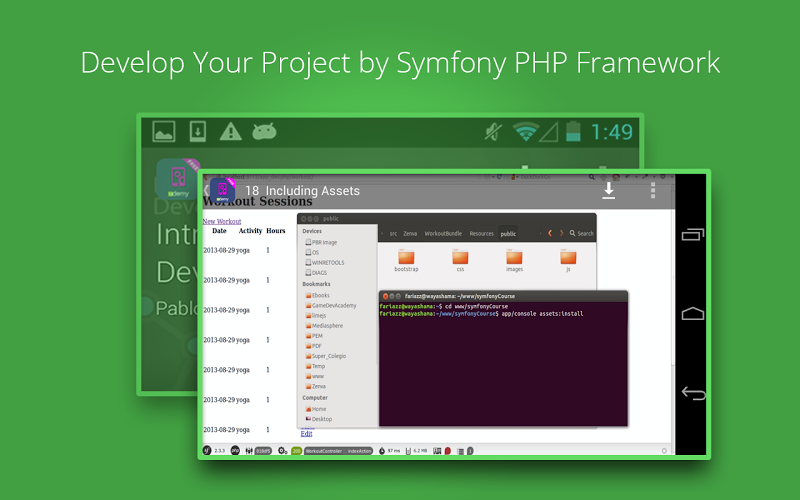The width and height of the screenshot is (800, 500).
Task: Tap the warning triangle notification icon
Action: 231,132
